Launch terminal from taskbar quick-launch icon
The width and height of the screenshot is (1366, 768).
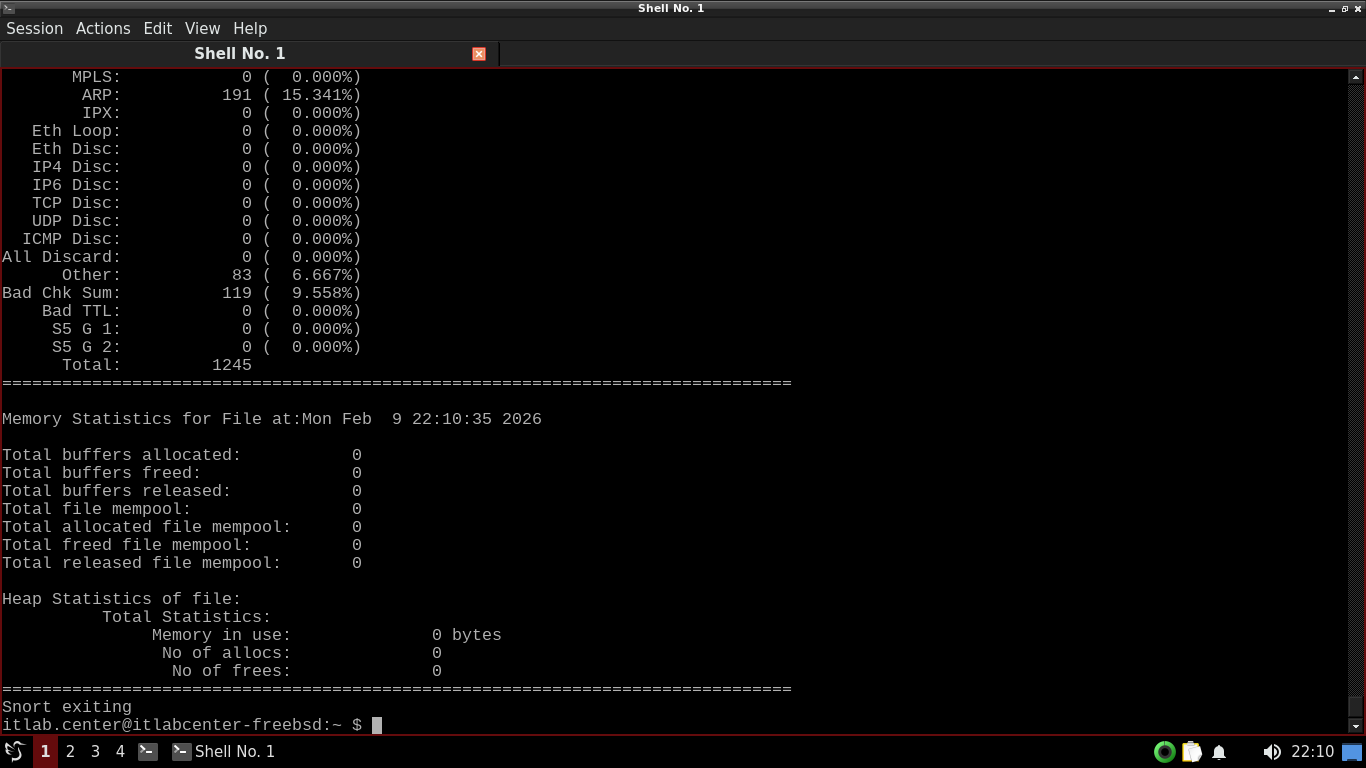point(148,751)
